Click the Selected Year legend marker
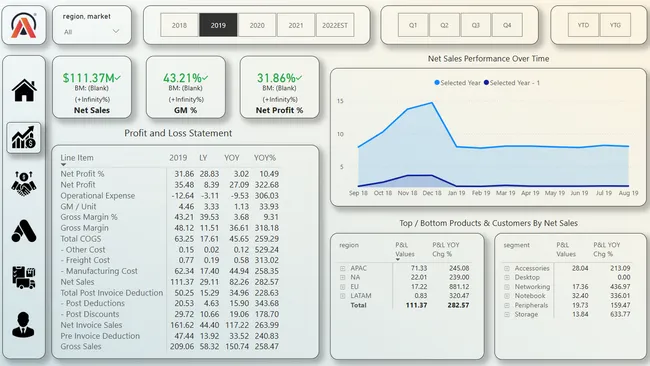 point(437,83)
